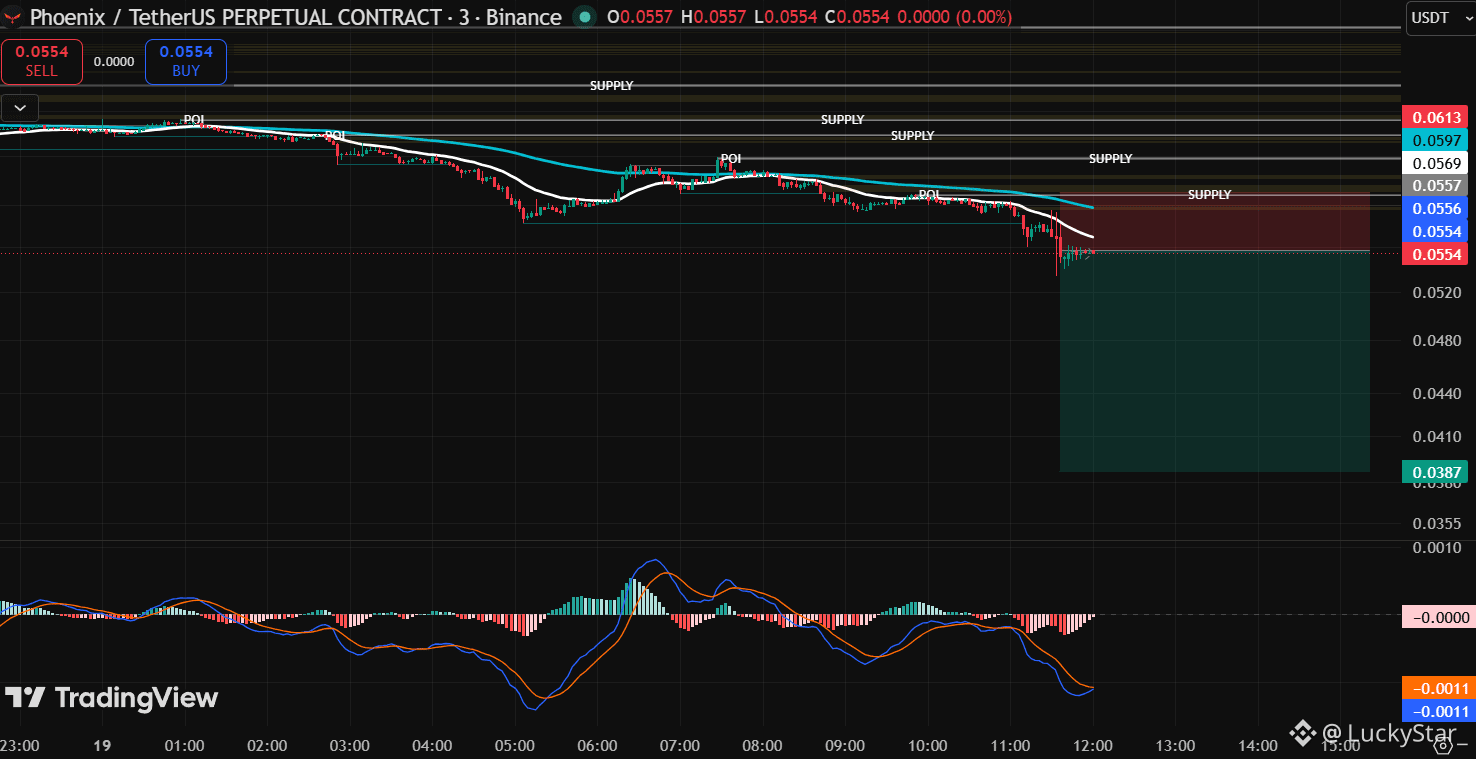The width and height of the screenshot is (1476, 759).
Task: Click the date label 19 on time axis
Action: [x=101, y=745]
